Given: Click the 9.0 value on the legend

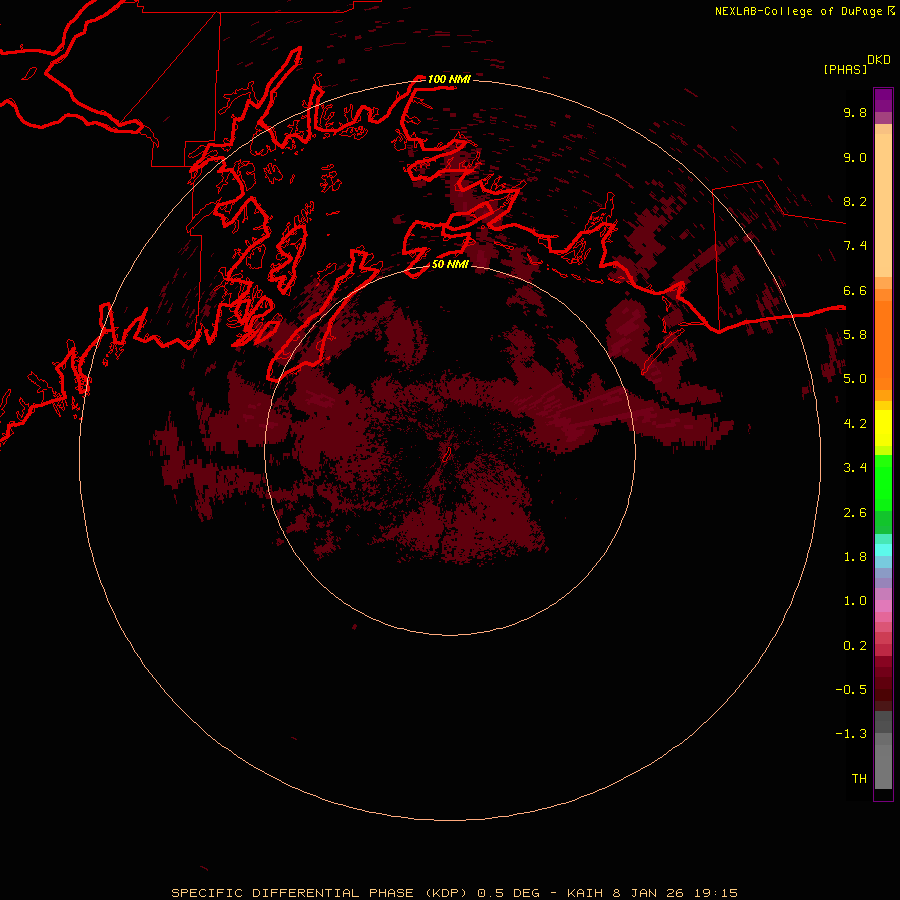Looking at the screenshot, I should [855, 157].
